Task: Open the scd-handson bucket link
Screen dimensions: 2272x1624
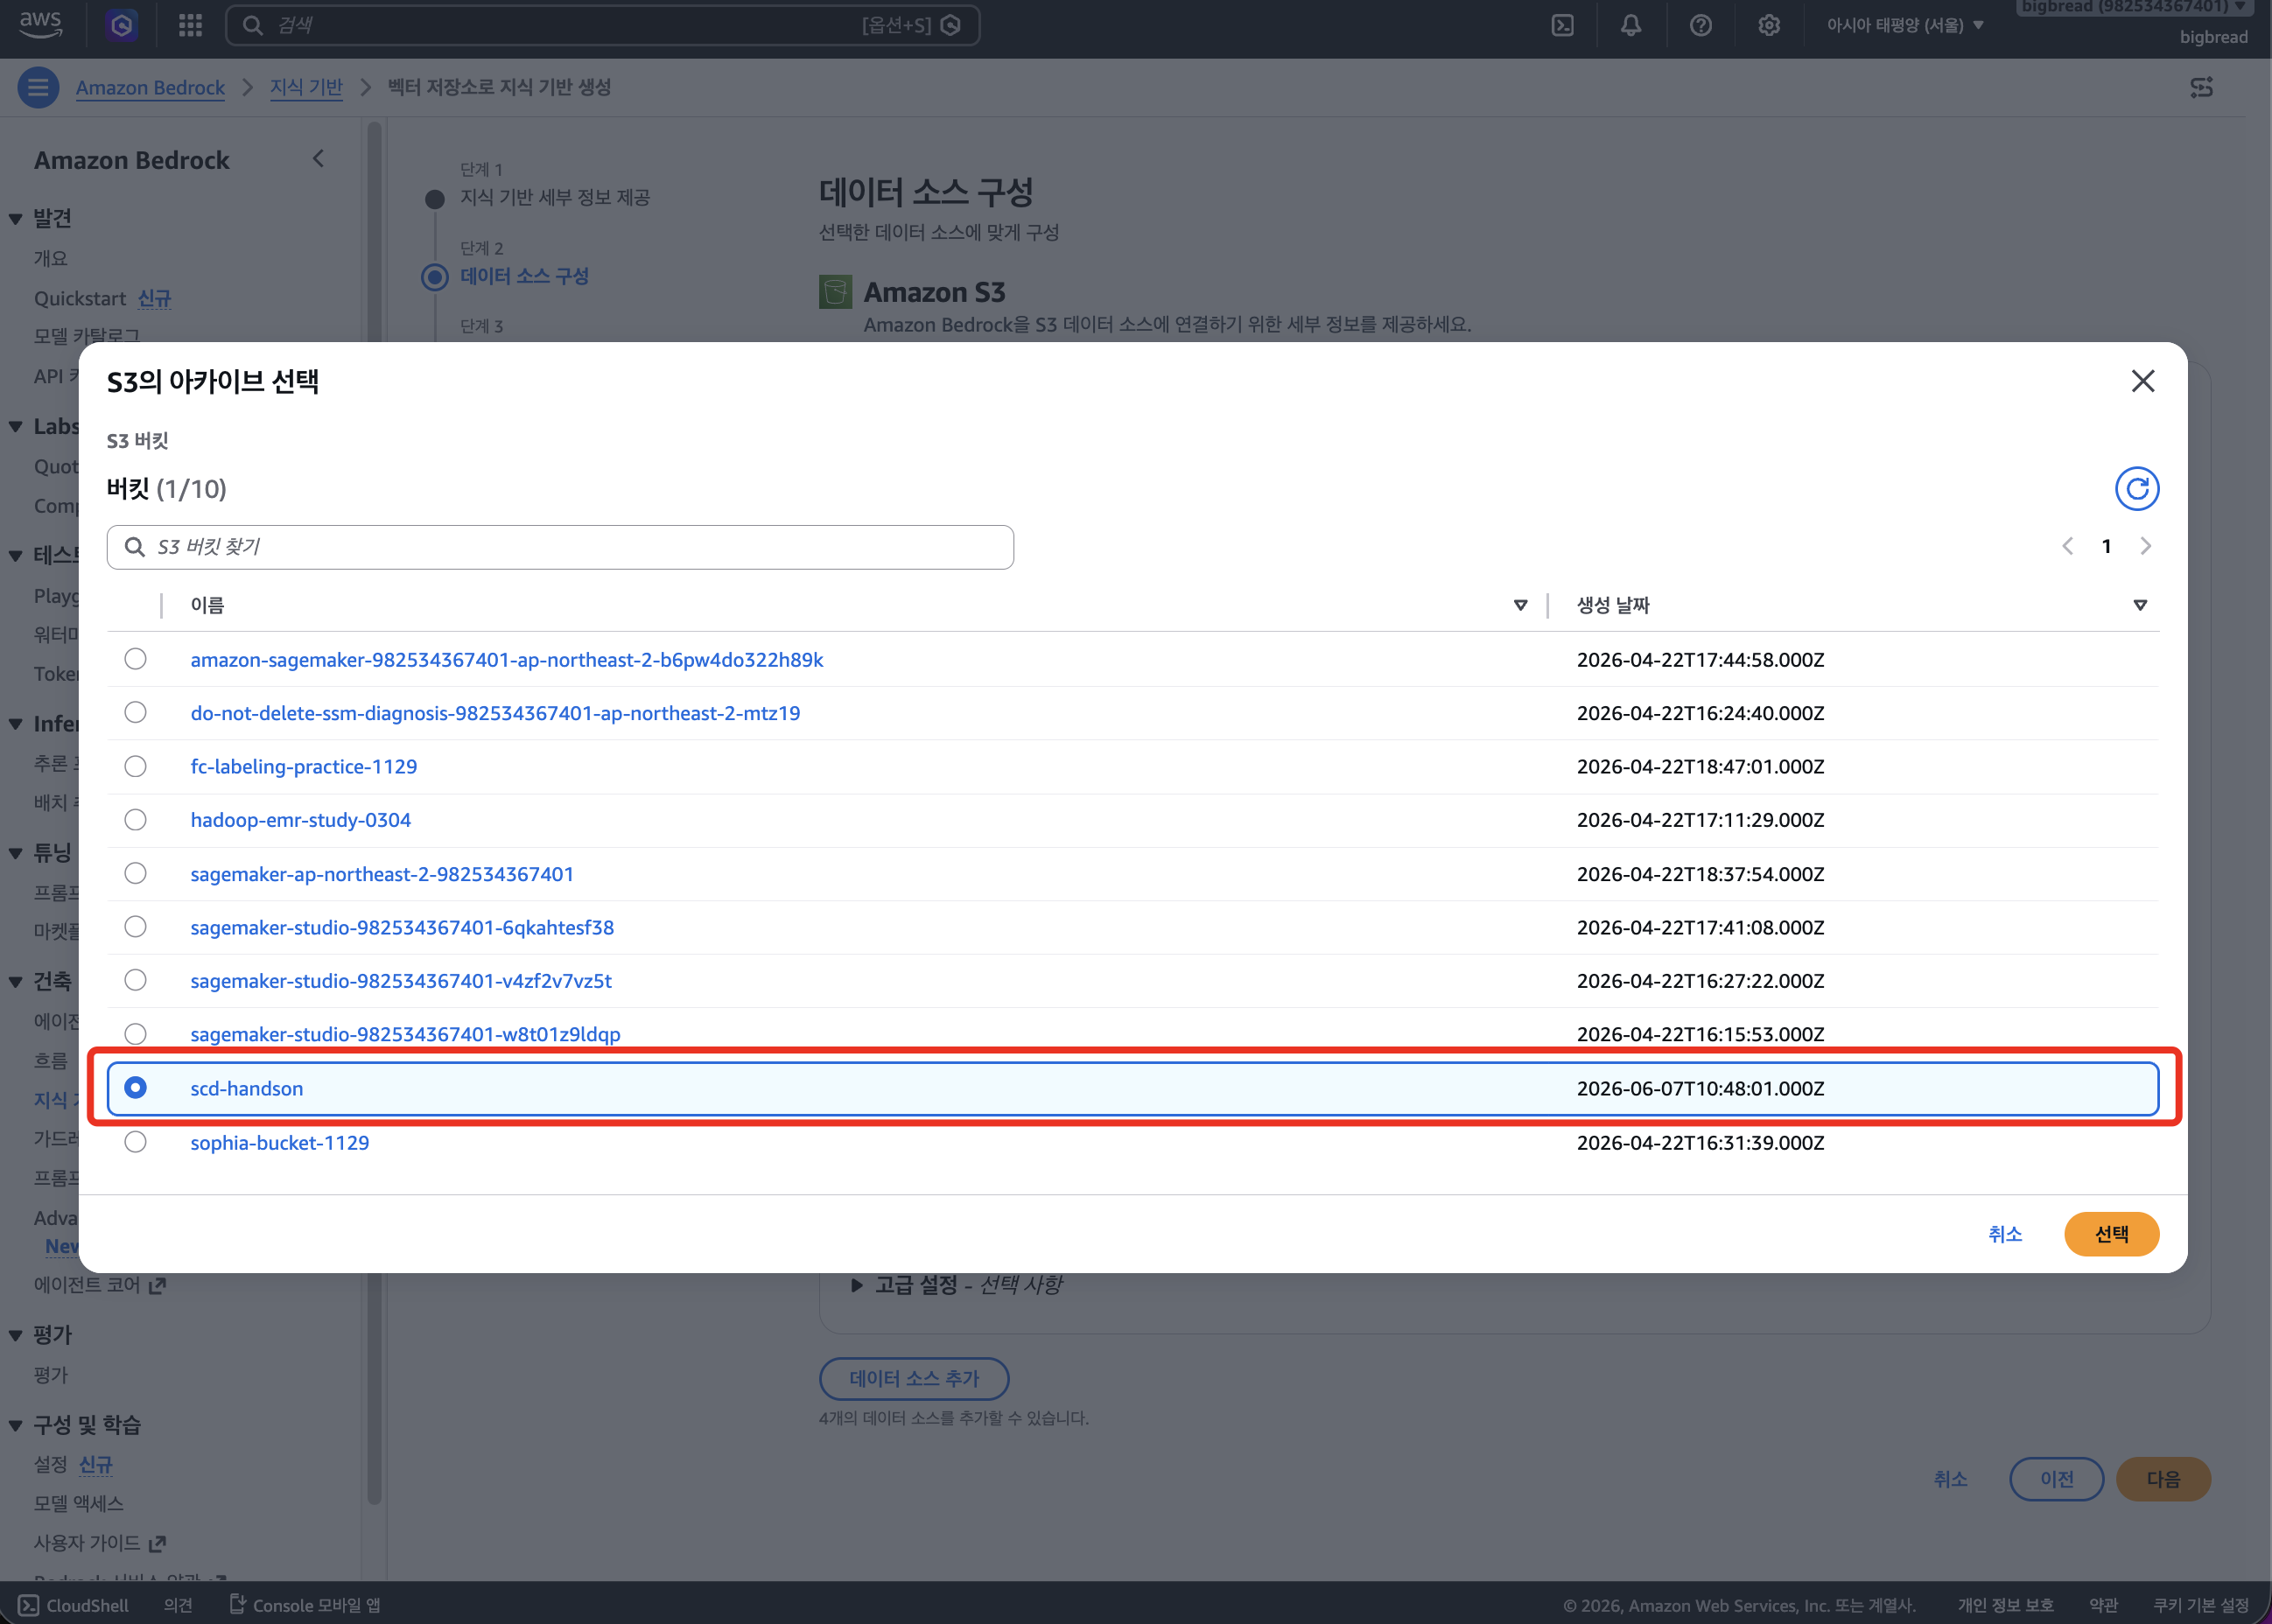Action: pos(247,1088)
